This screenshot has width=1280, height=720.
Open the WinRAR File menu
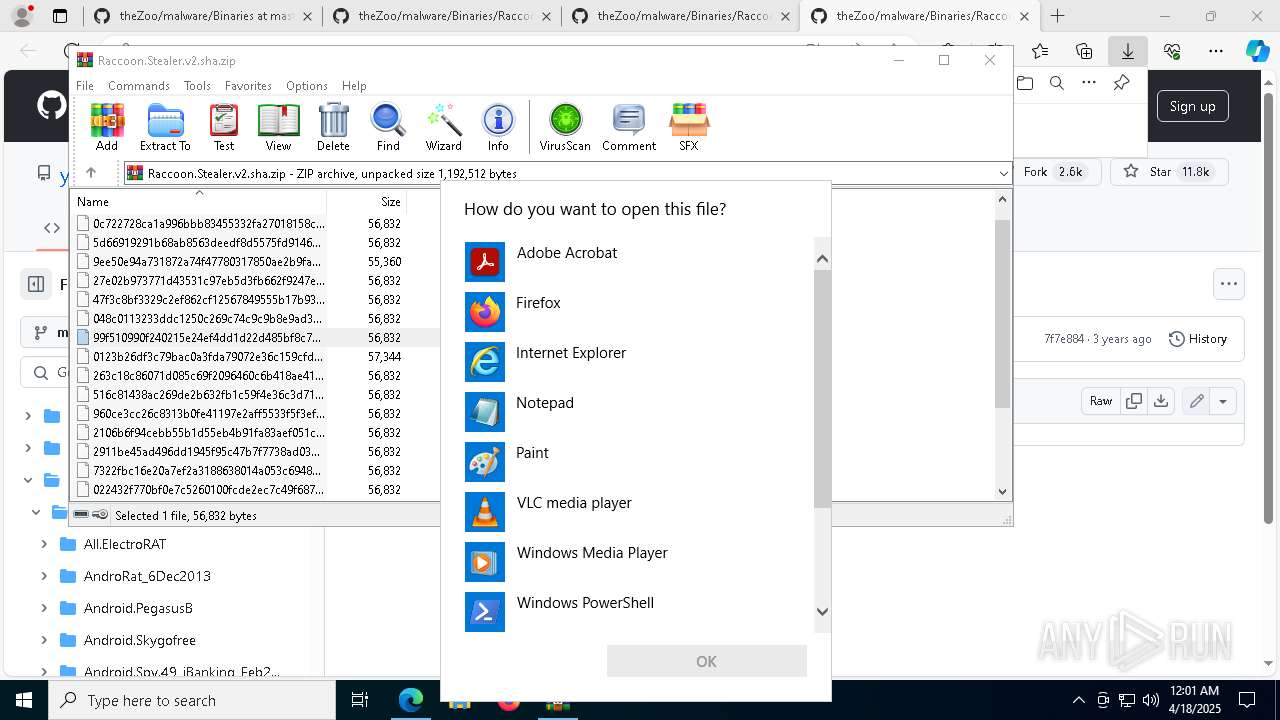click(x=85, y=86)
